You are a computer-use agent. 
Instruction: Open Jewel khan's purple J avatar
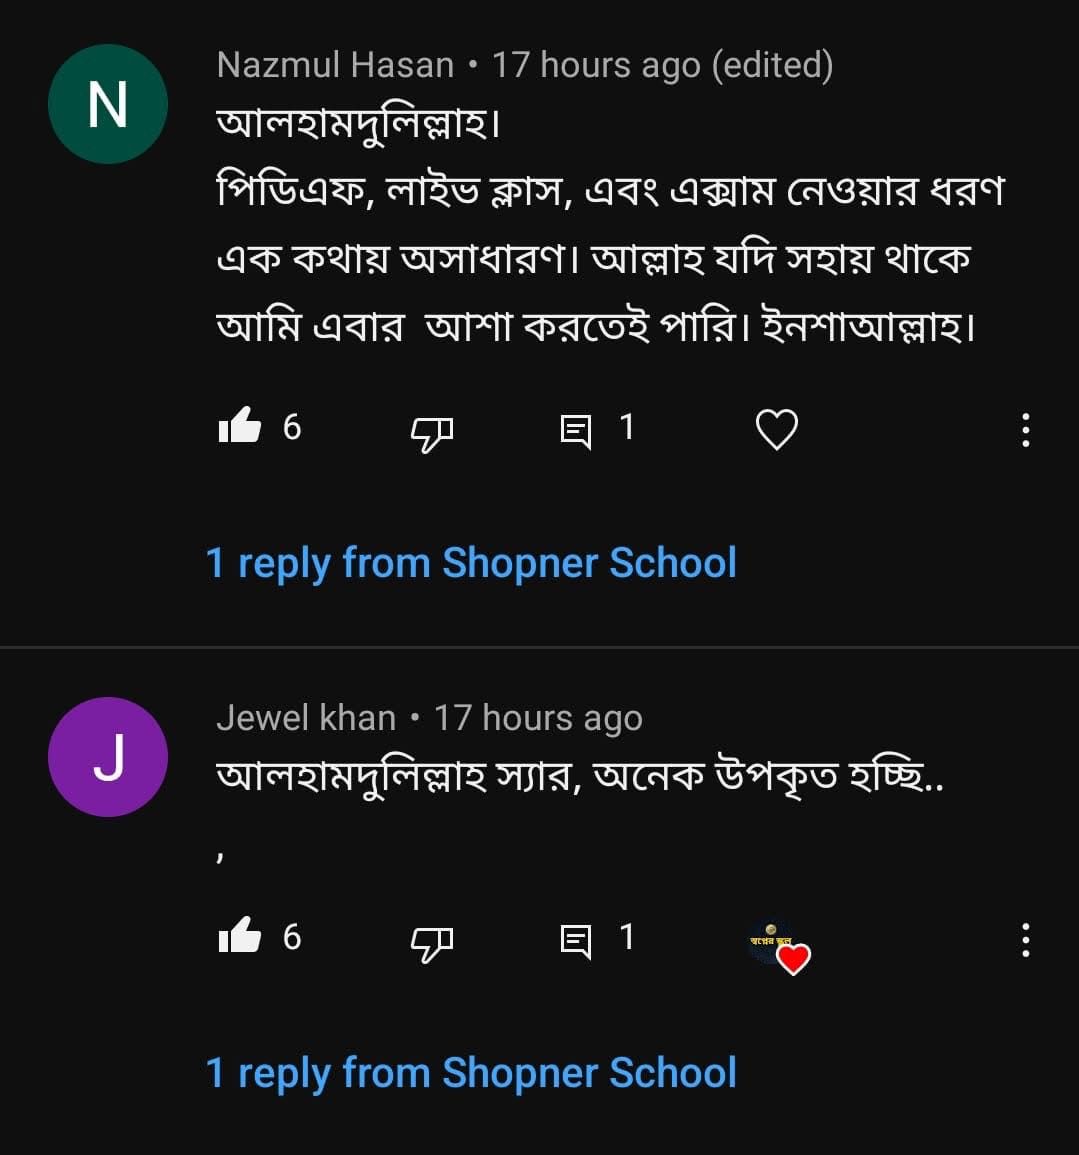[x=108, y=757]
